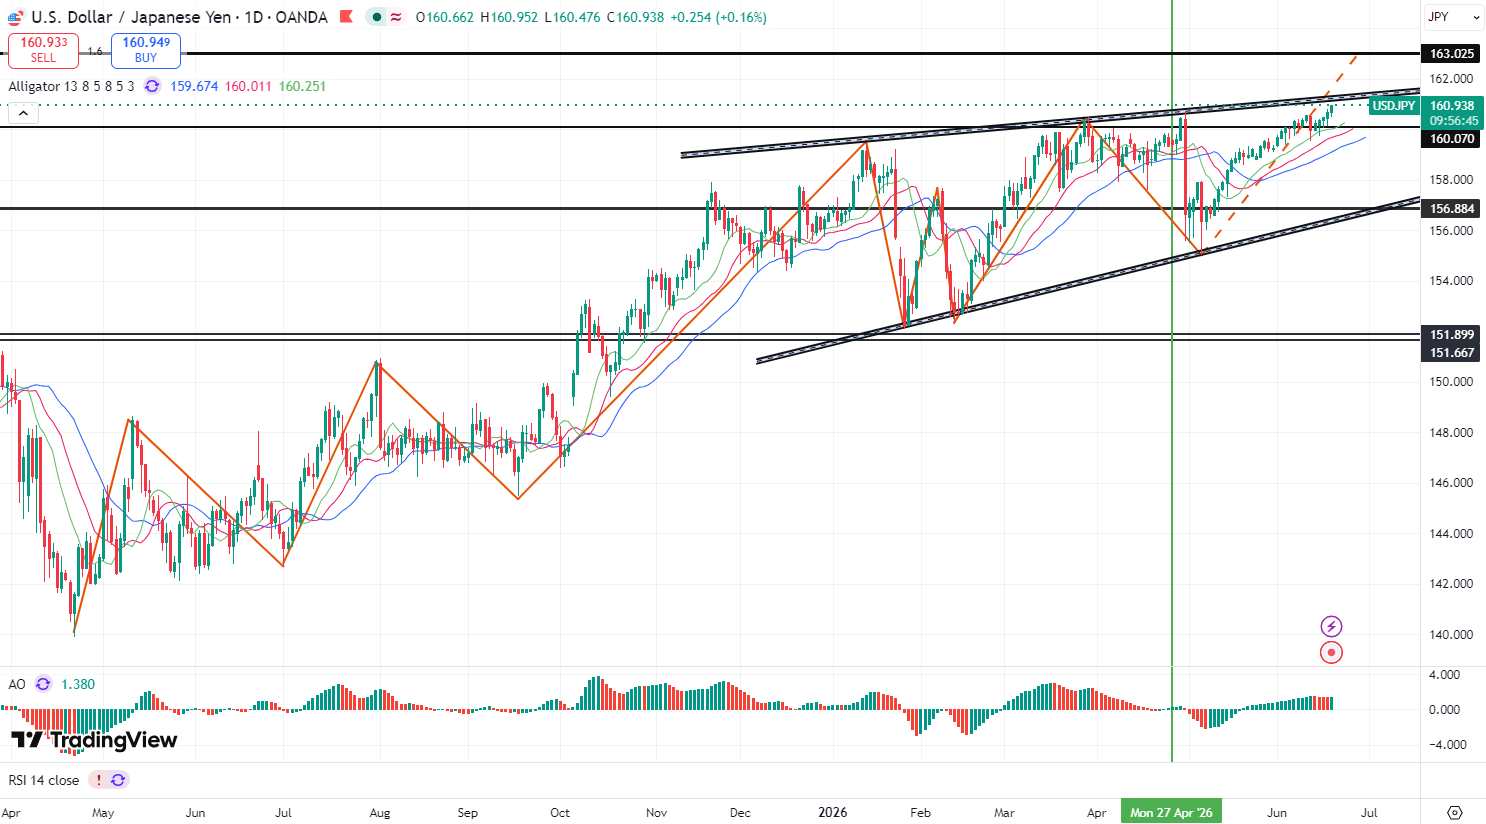Click the SELL 160.933 button
1486x824 pixels.
tap(43, 50)
